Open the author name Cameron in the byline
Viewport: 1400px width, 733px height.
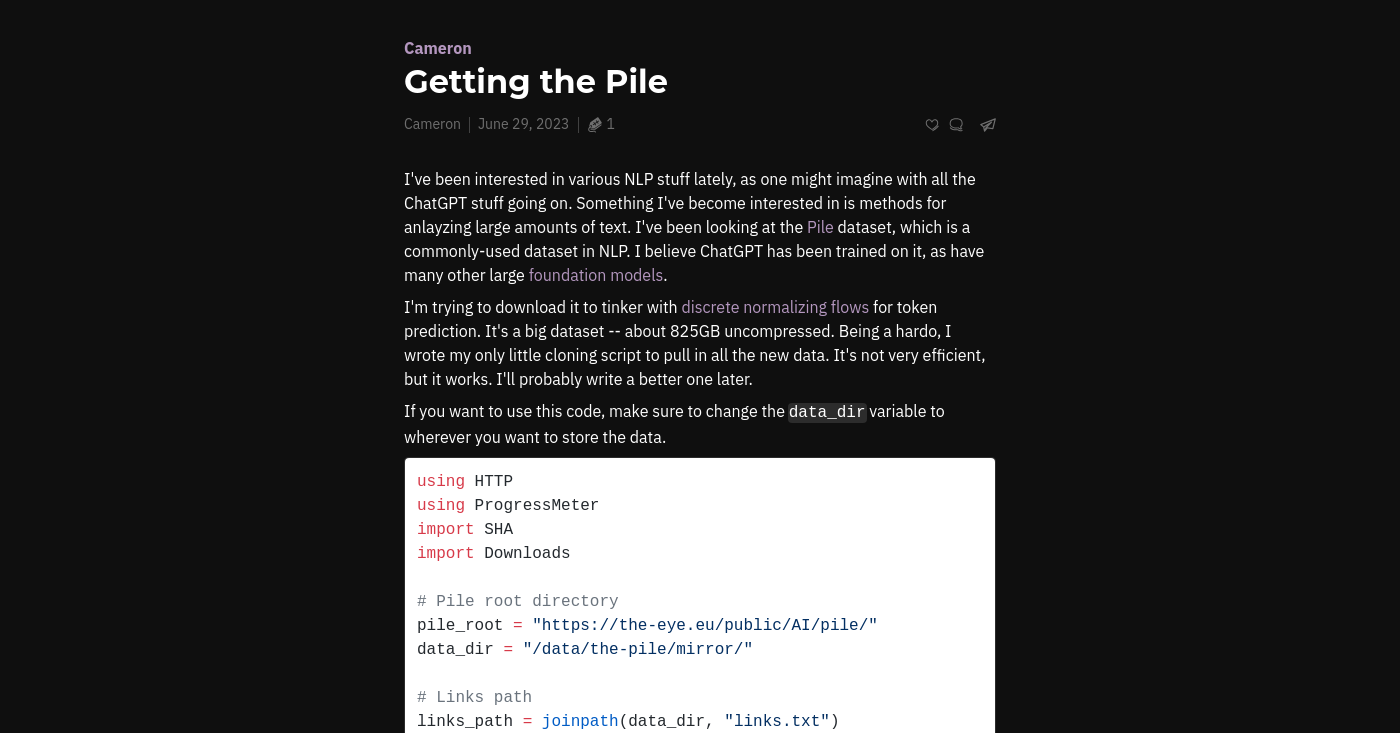432,124
